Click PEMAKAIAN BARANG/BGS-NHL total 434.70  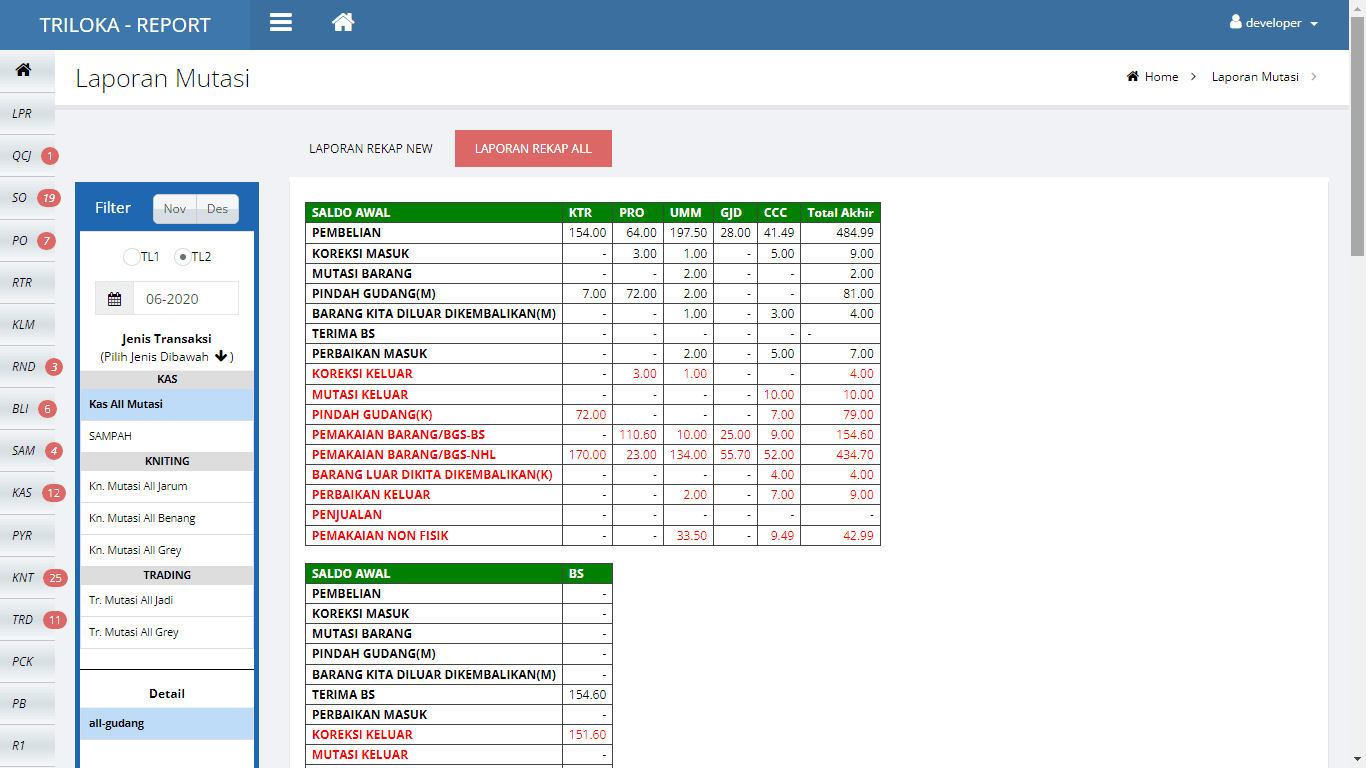[x=841, y=454]
